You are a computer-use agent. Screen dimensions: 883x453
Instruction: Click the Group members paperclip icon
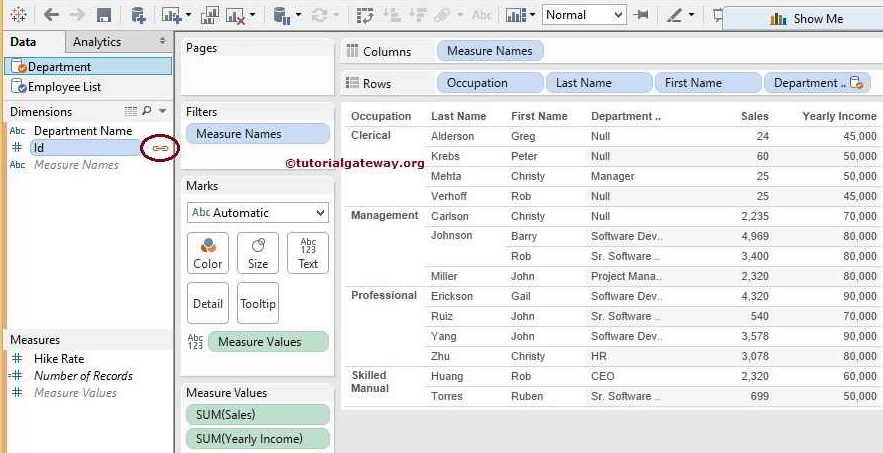pyautogui.click(x=444, y=15)
